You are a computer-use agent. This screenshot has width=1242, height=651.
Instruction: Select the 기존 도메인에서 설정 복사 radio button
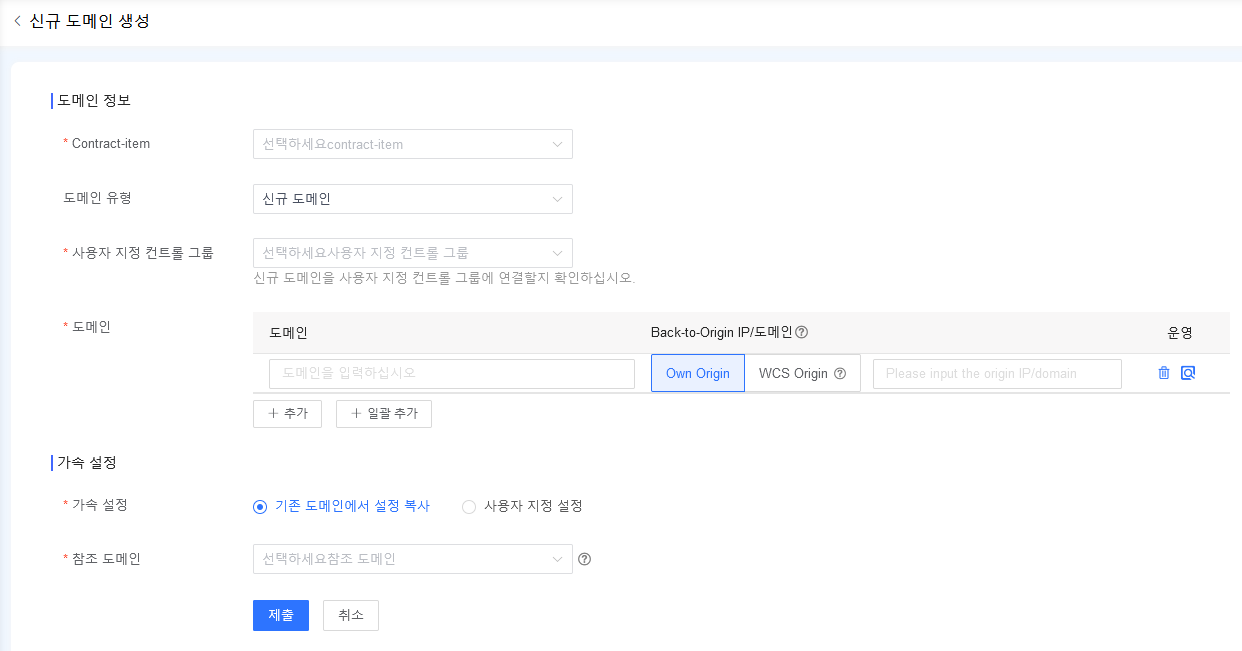(x=260, y=507)
